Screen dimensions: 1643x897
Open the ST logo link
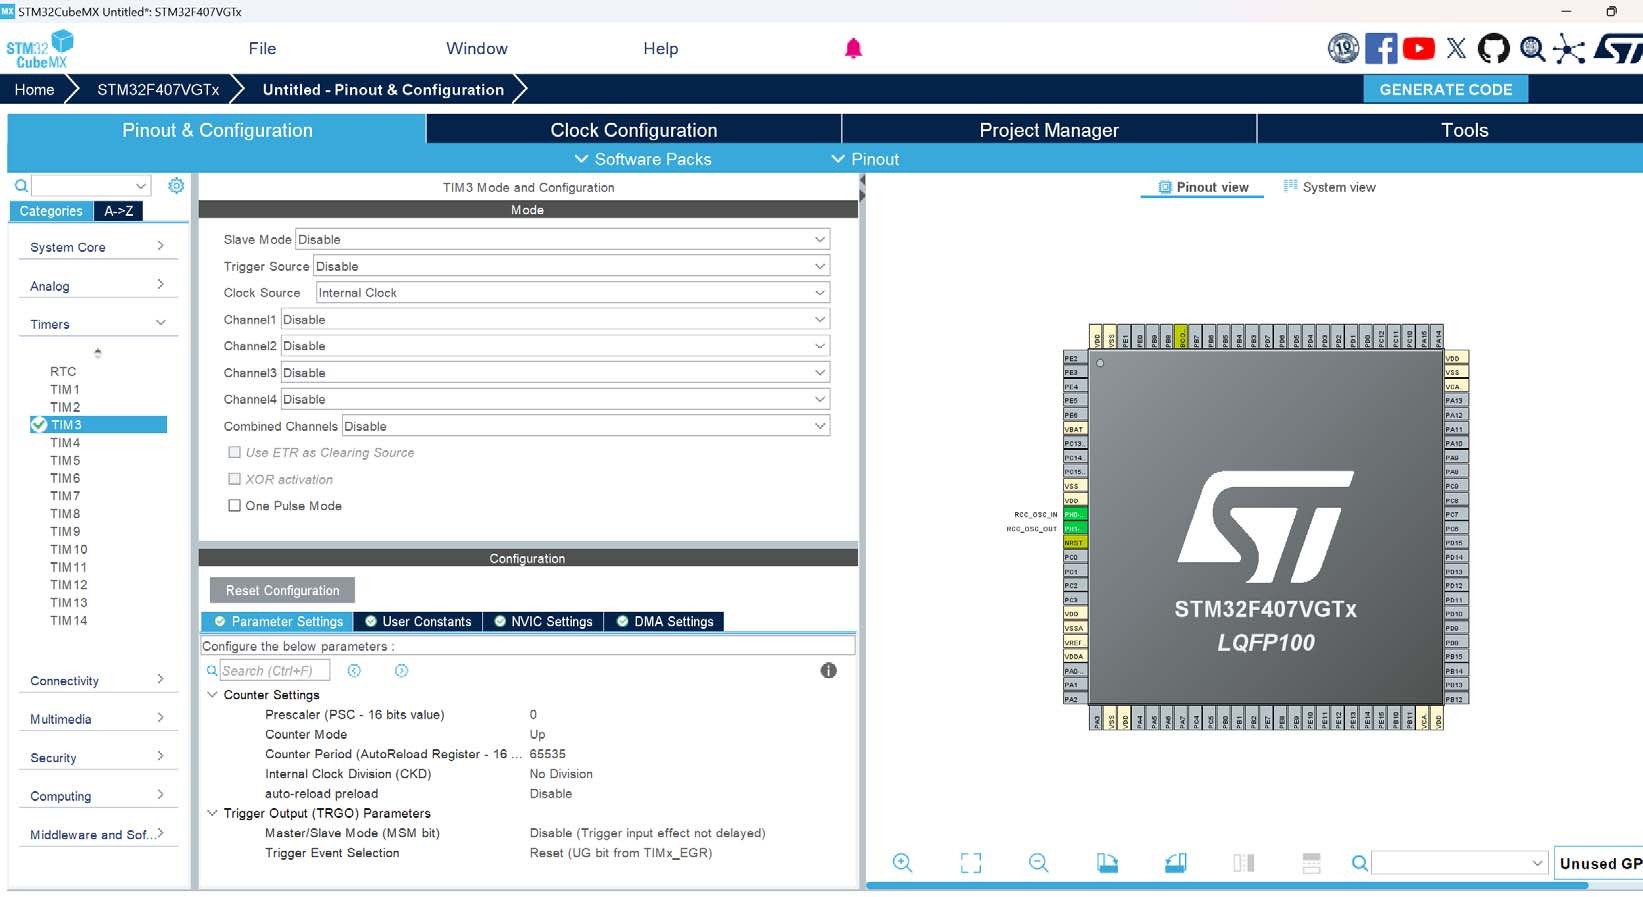(1617, 48)
